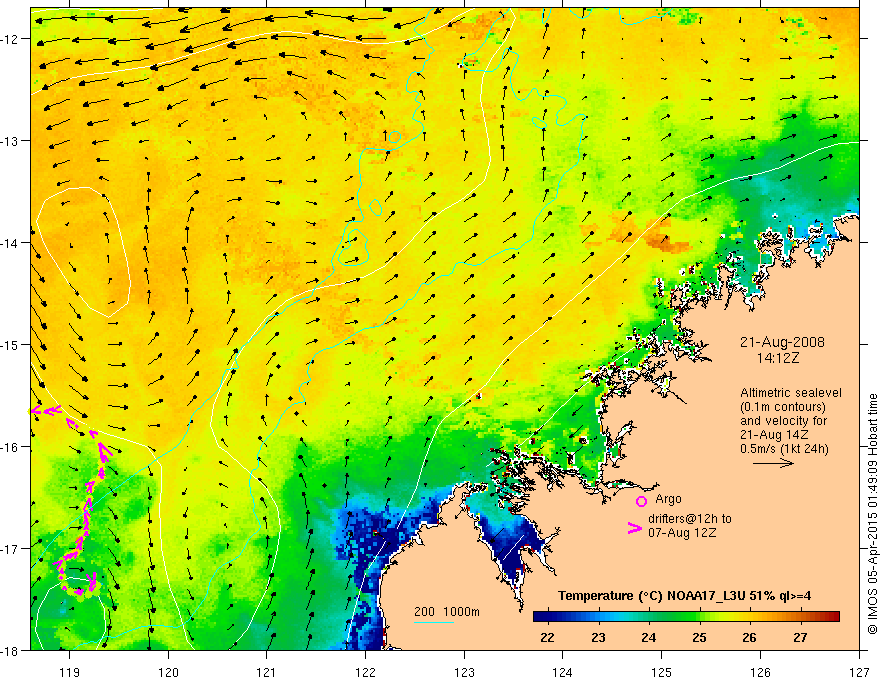Click the '0.5m/s (1kt 24h)' text
This screenshot has height=680, width=880.
784,448
